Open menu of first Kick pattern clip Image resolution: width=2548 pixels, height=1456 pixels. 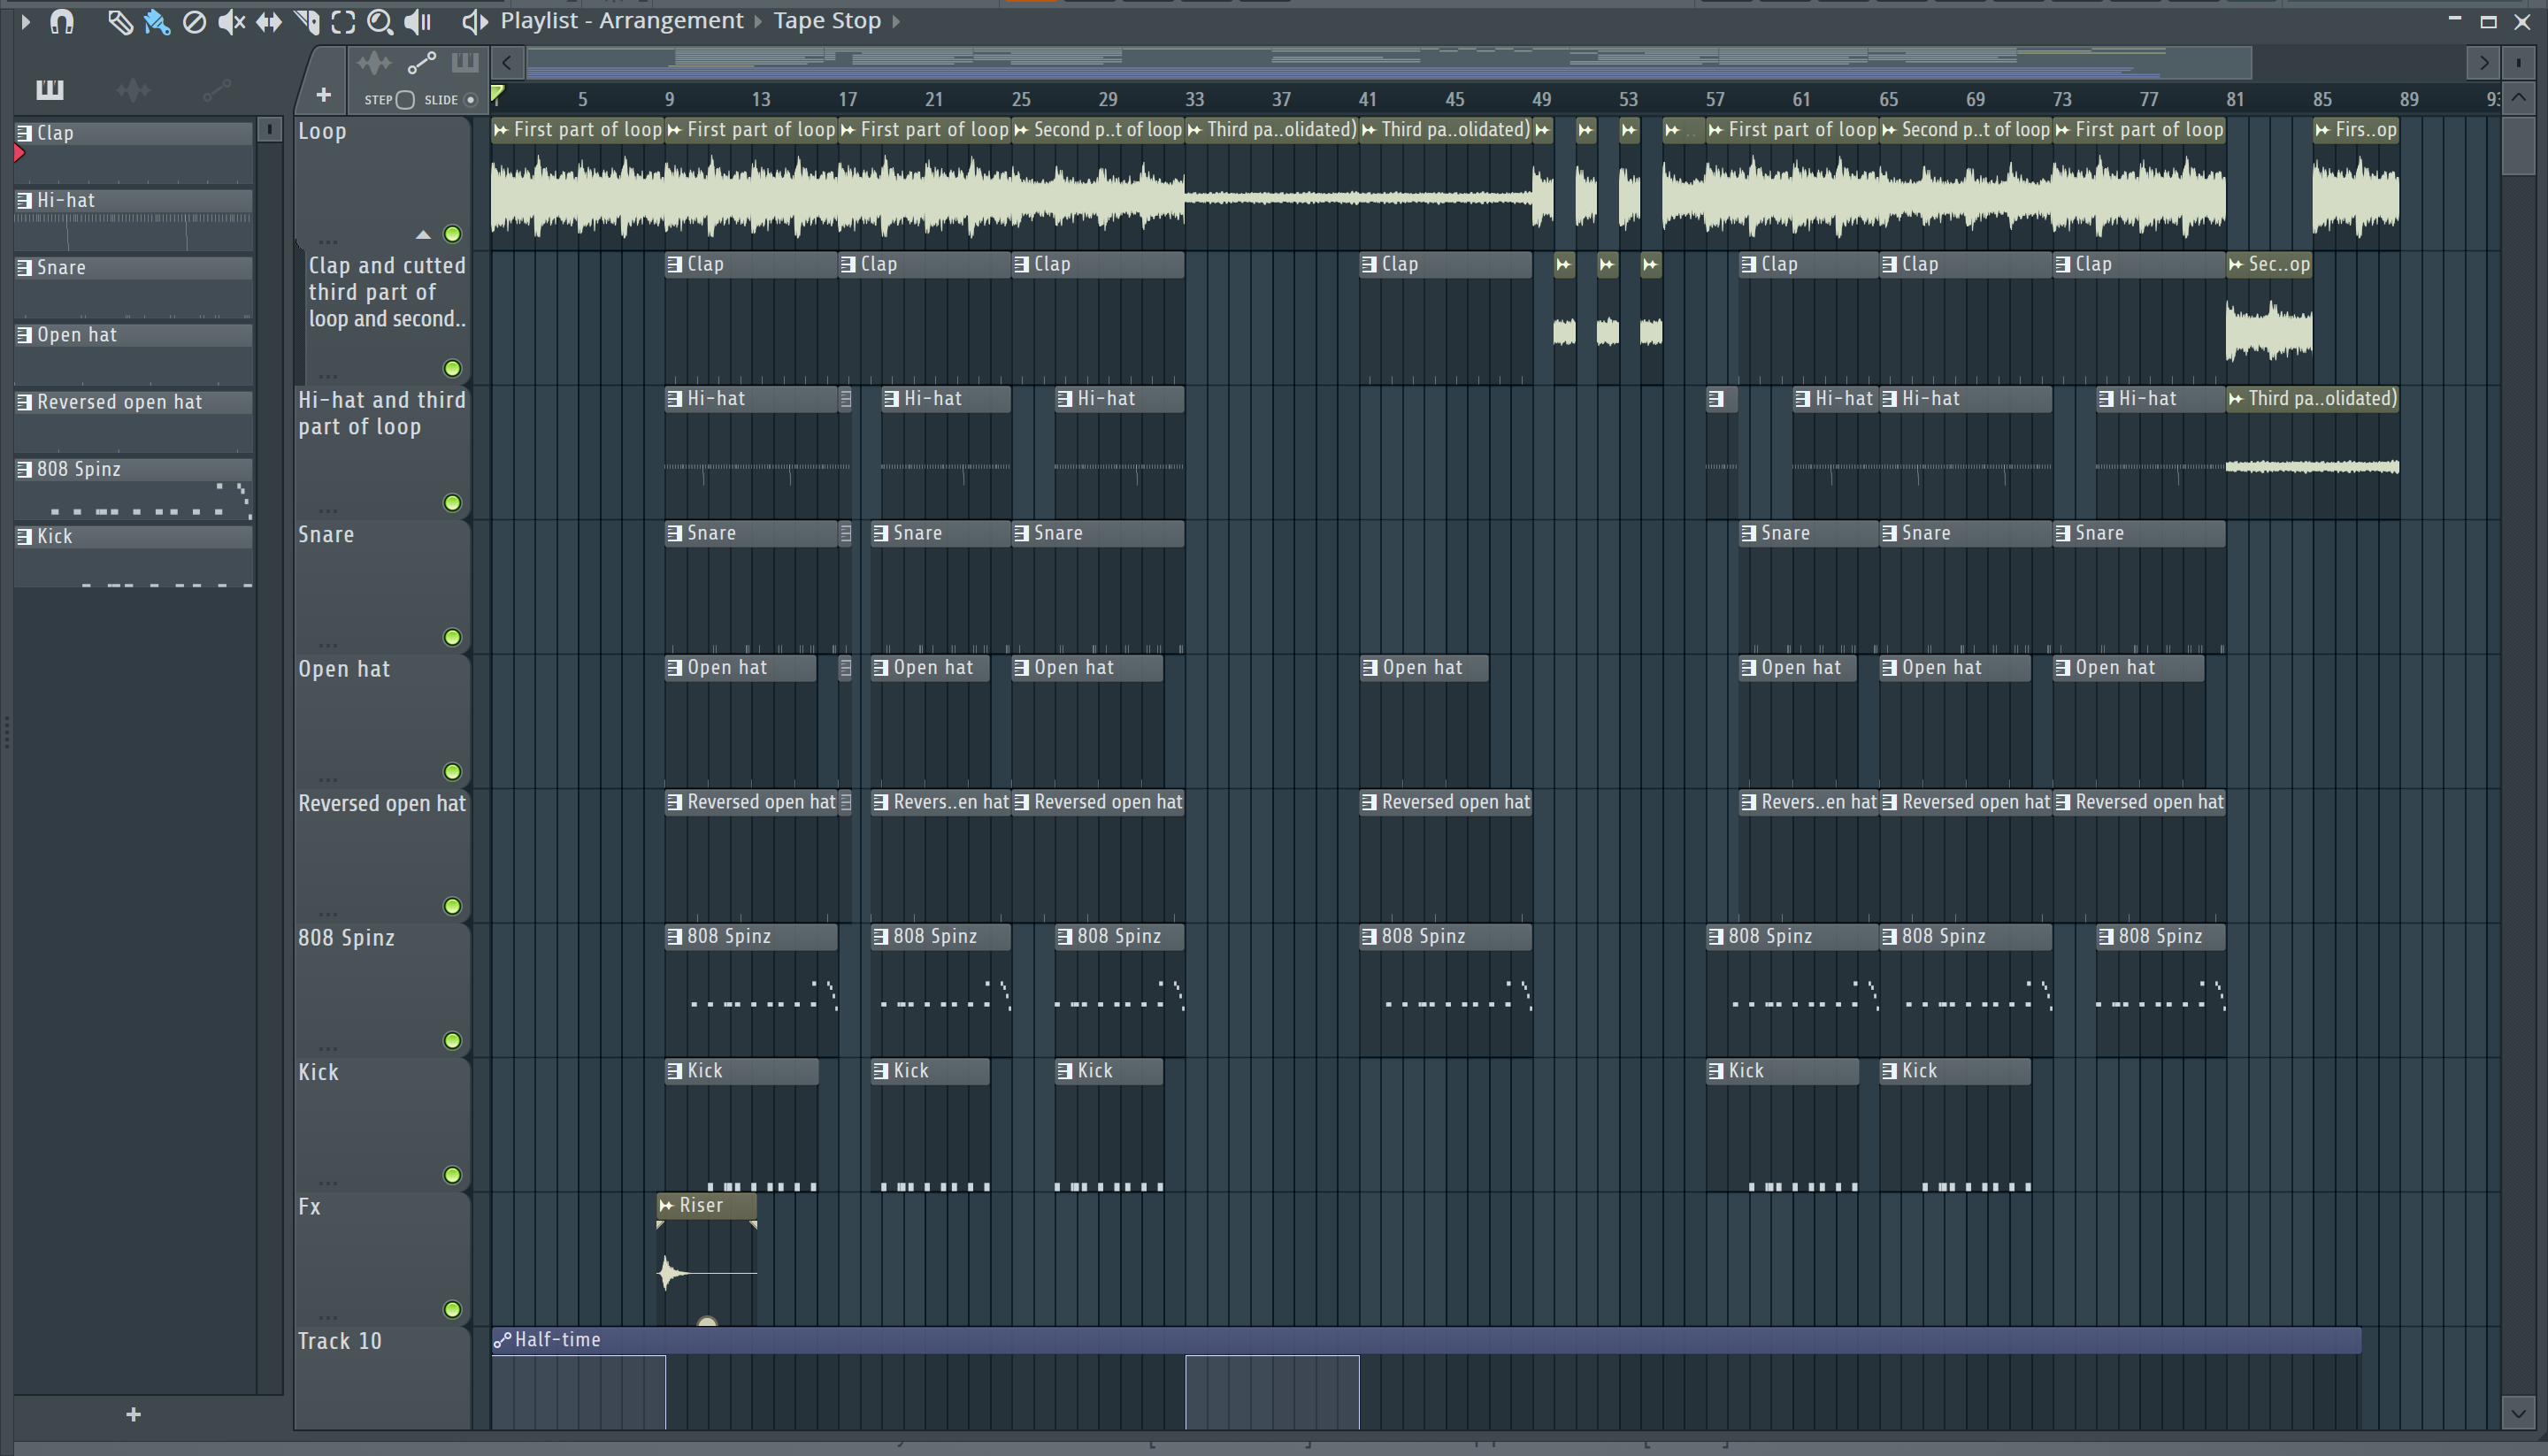click(677, 1071)
